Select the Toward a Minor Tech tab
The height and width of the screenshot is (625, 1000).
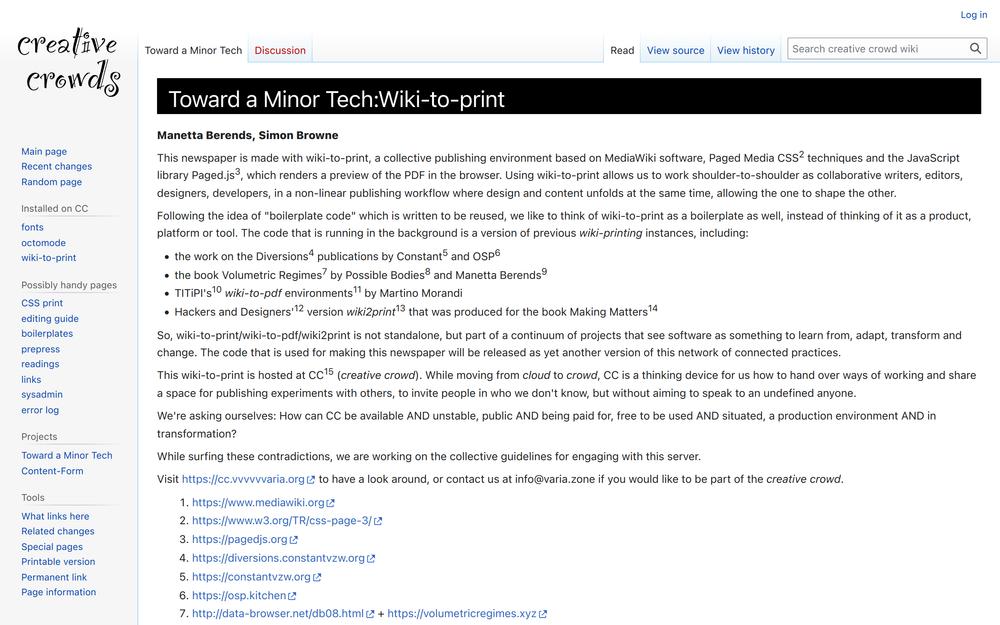(193, 50)
